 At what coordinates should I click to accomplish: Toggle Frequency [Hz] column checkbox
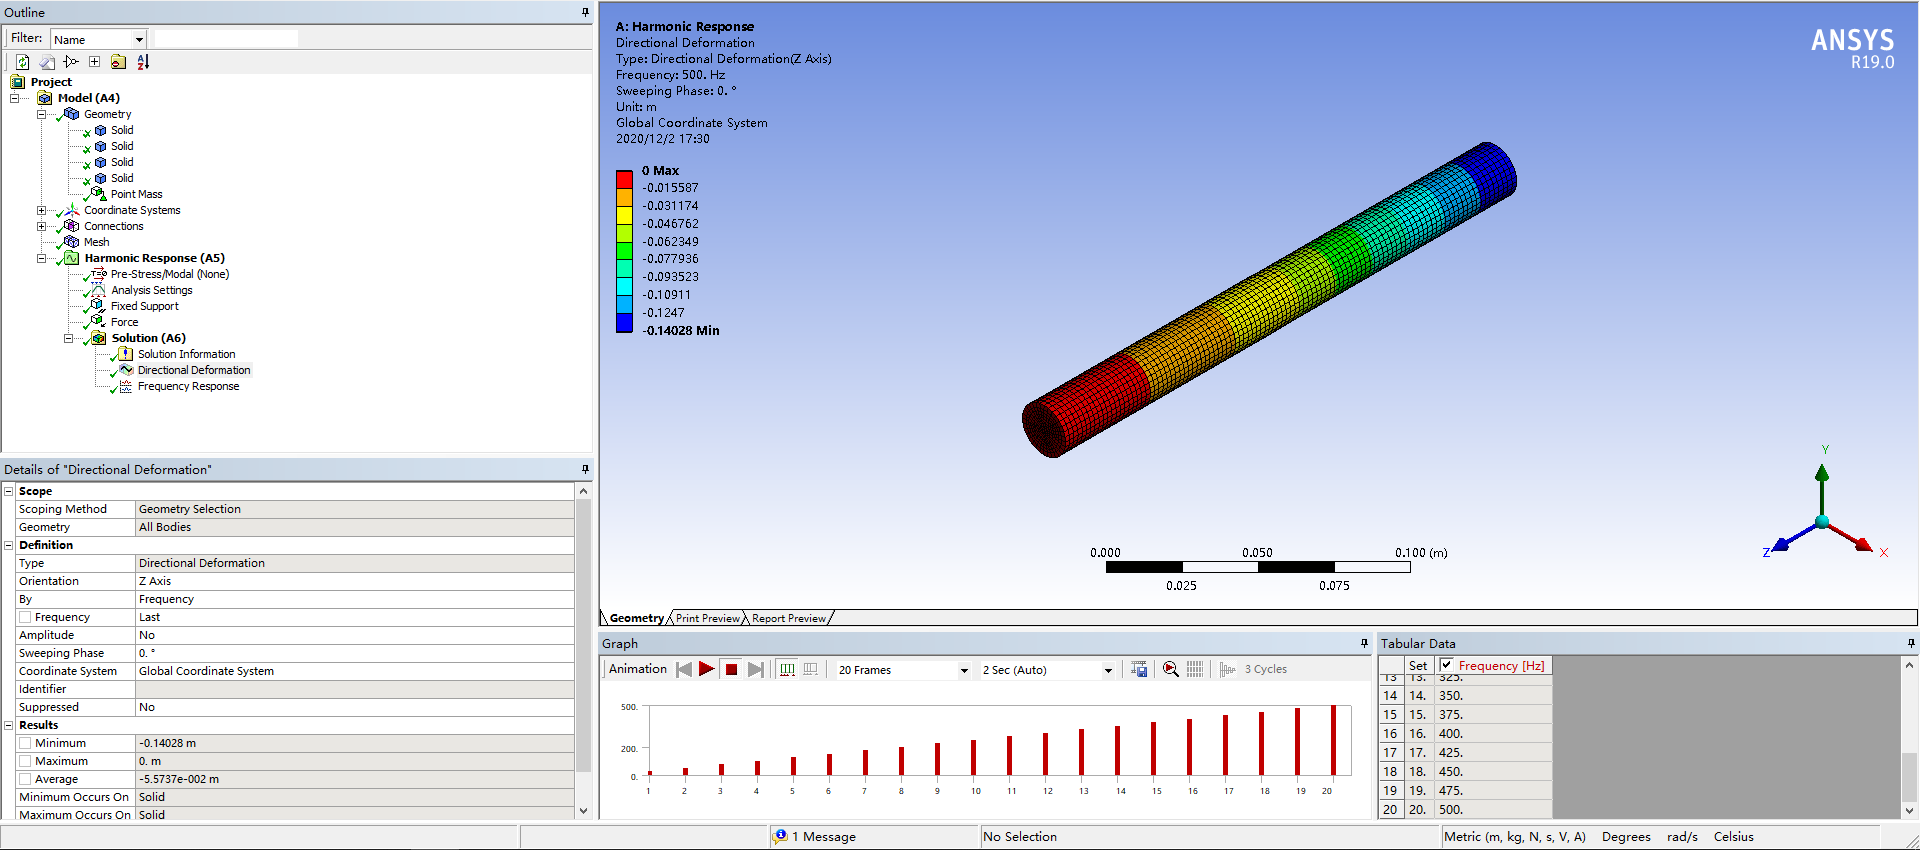pyautogui.click(x=1446, y=665)
